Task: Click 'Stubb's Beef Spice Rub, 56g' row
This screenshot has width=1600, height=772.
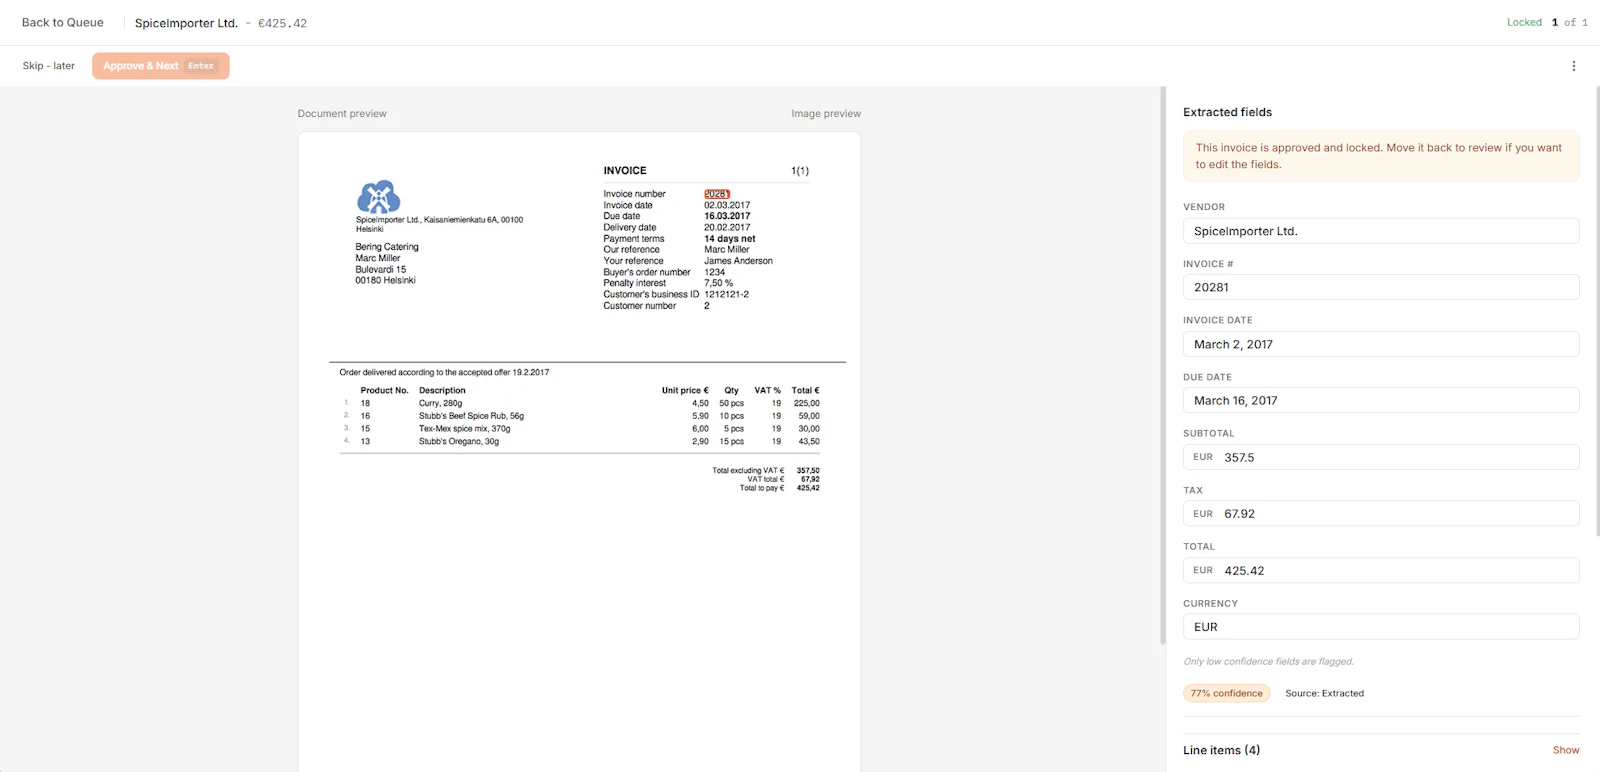Action: tap(471, 416)
